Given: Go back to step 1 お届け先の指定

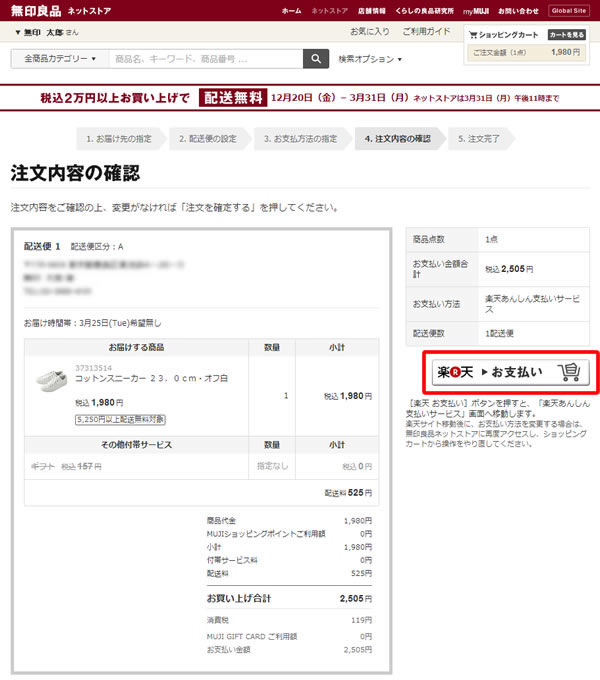Looking at the screenshot, I should click(x=117, y=138).
